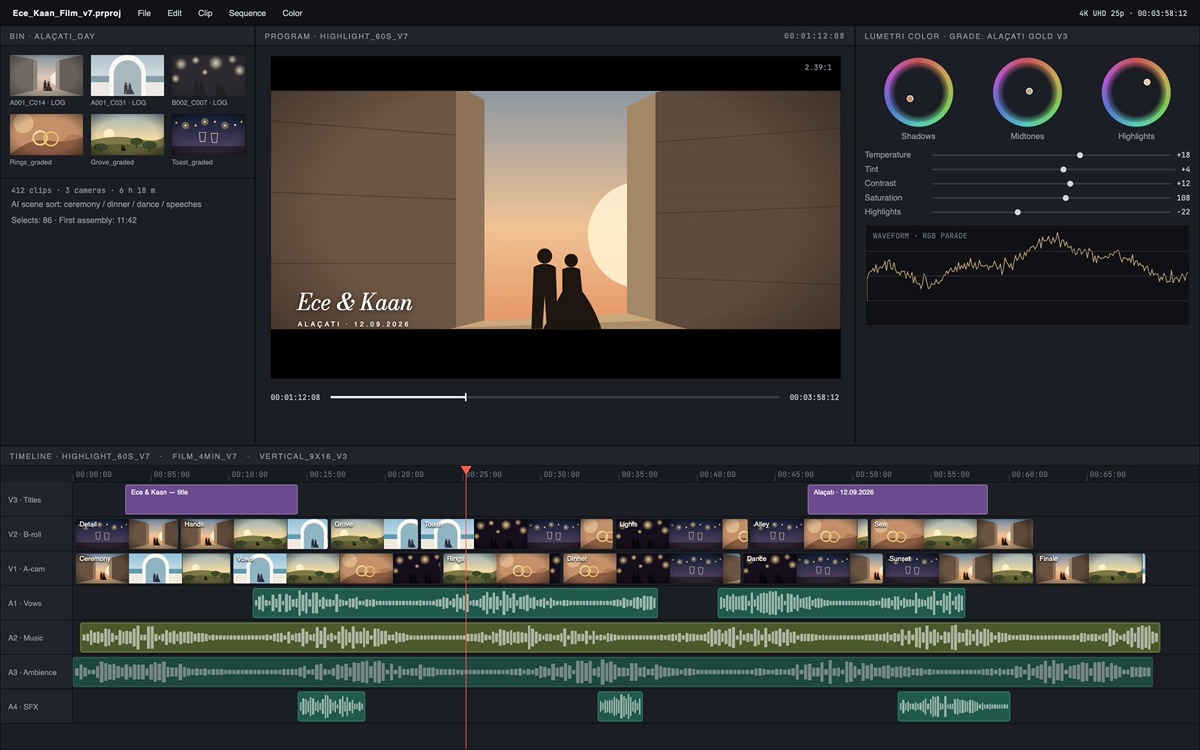Click the 4K UHD 25p format readout
1200x750 pixels.
point(1106,13)
